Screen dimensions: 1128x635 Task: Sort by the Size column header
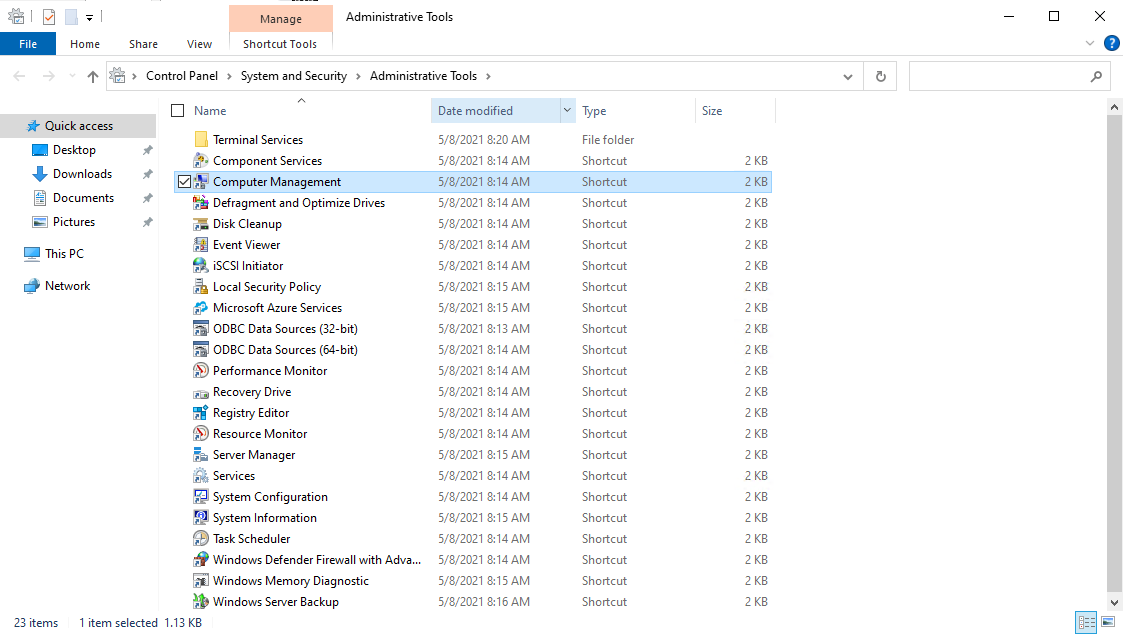(712, 111)
